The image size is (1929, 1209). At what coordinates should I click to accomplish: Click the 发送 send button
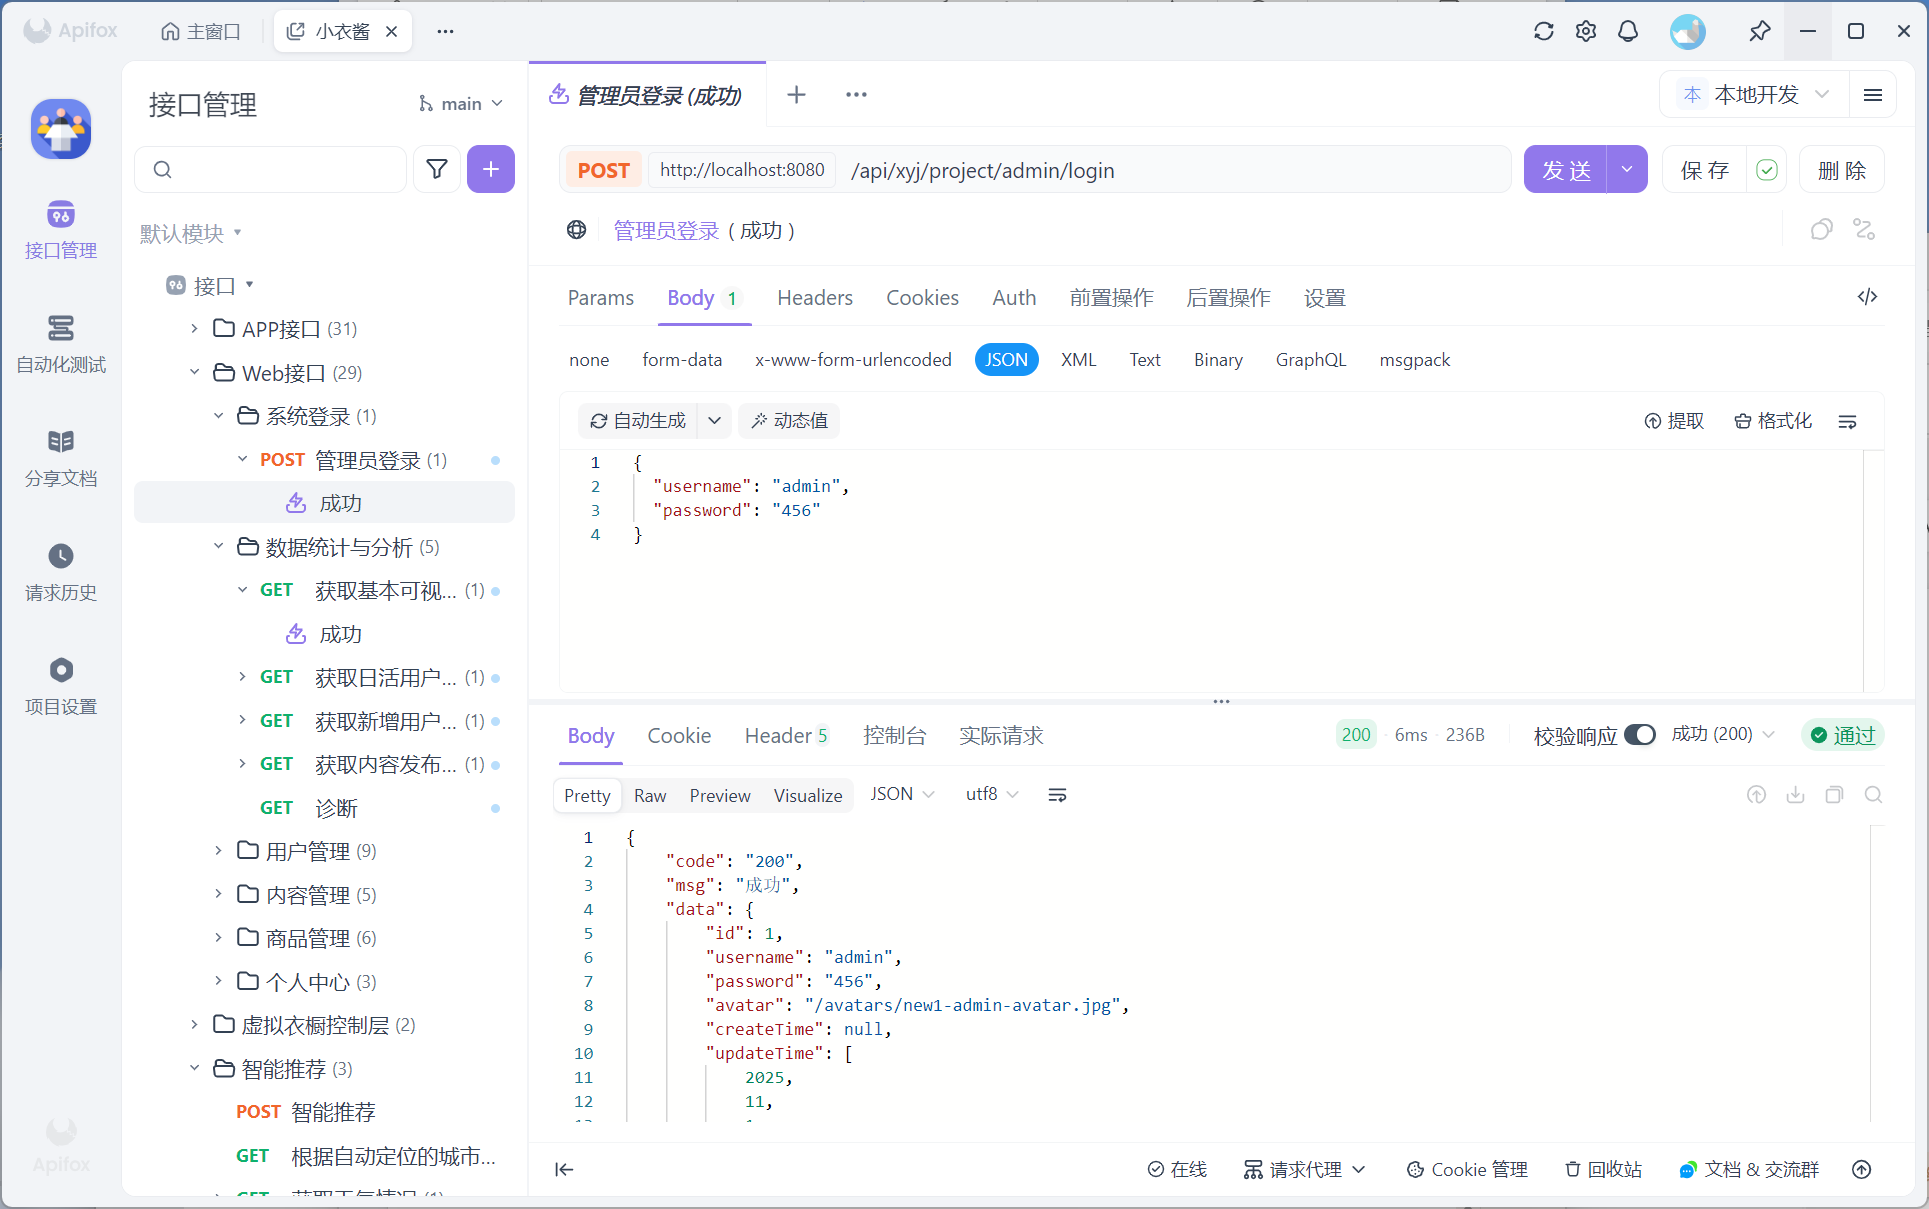coord(1565,170)
